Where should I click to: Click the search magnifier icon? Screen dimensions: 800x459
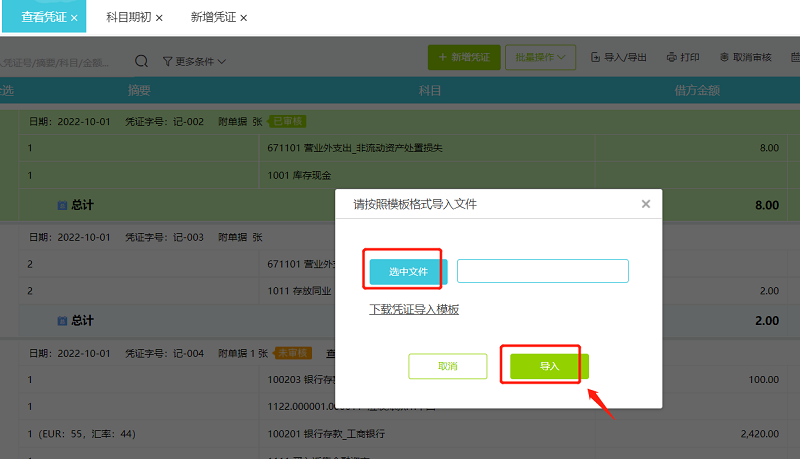[142, 61]
